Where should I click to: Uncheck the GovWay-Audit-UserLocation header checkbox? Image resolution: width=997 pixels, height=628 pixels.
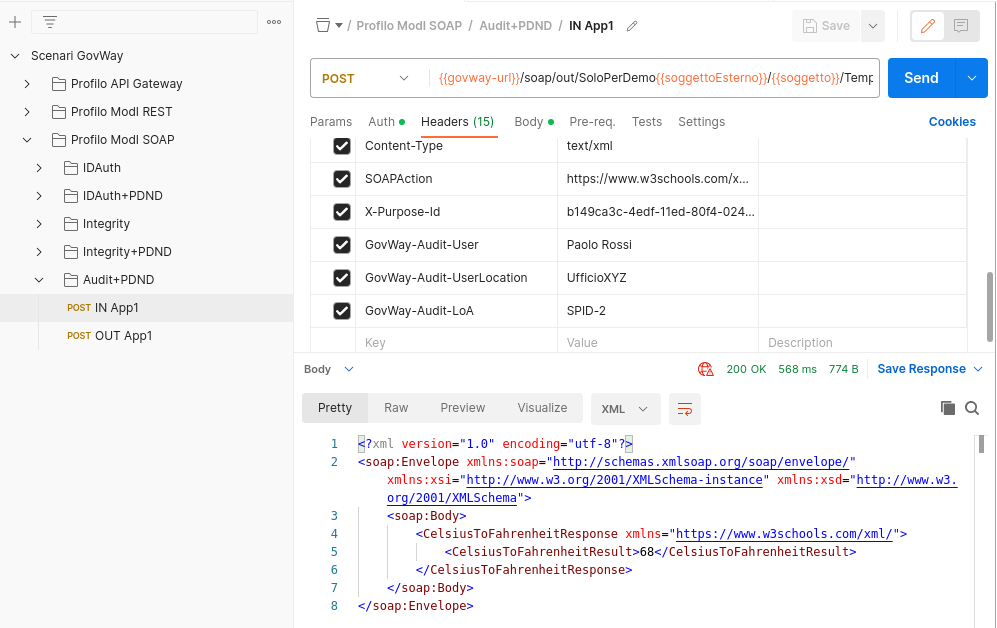pyautogui.click(x=342, y=278)
